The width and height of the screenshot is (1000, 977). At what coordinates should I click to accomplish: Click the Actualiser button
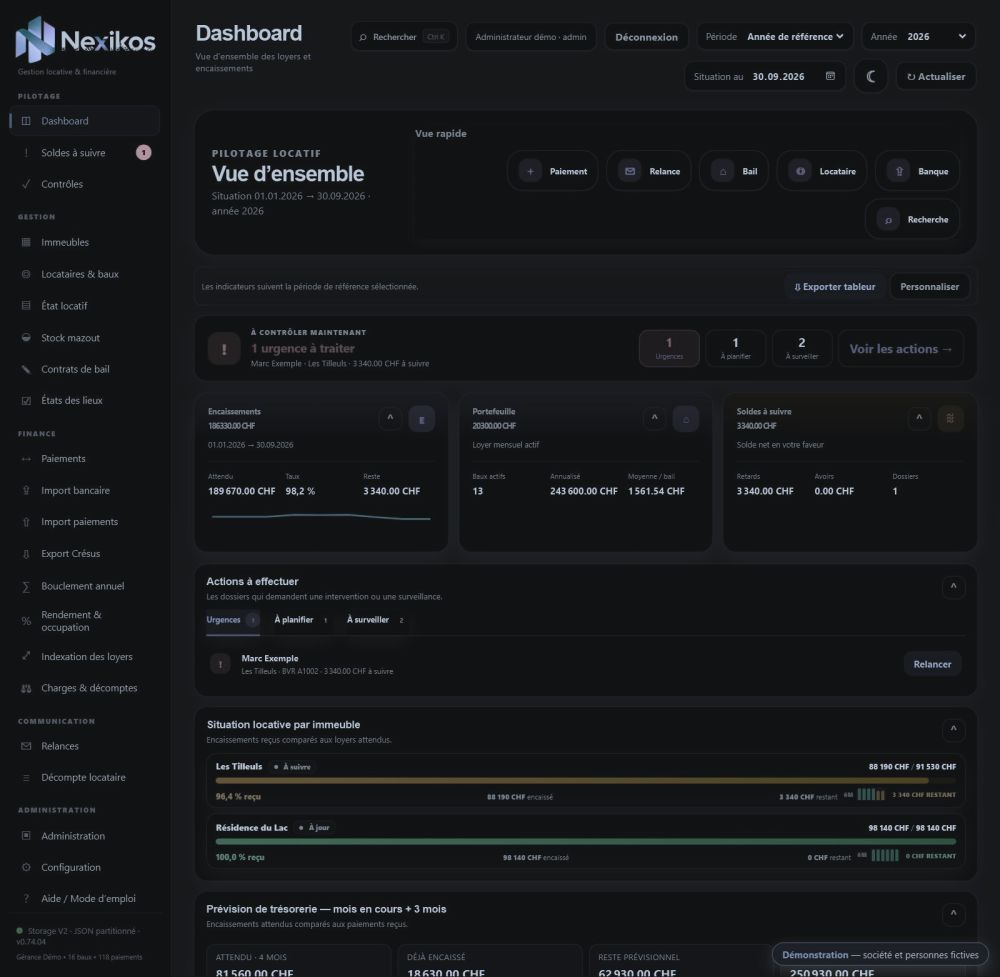[x=936, y=77]
